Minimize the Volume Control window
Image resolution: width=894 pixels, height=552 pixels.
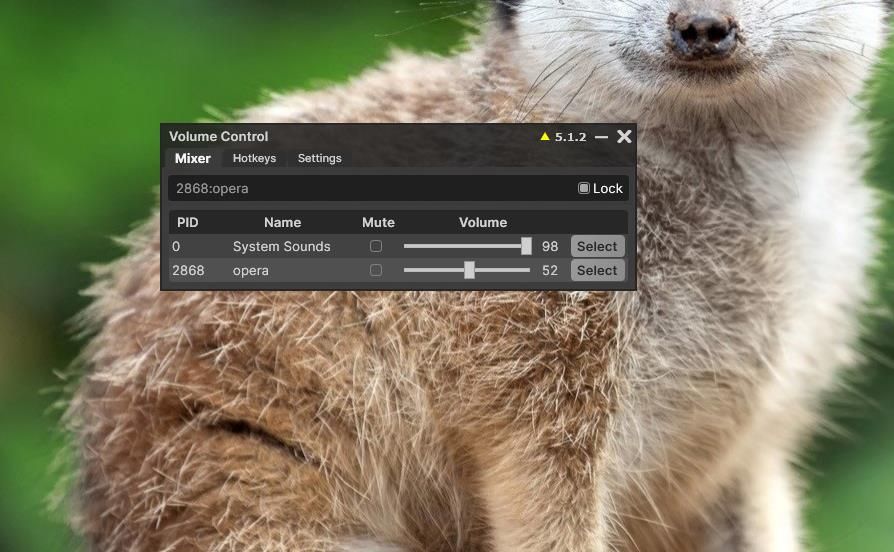tap(601, 137)
